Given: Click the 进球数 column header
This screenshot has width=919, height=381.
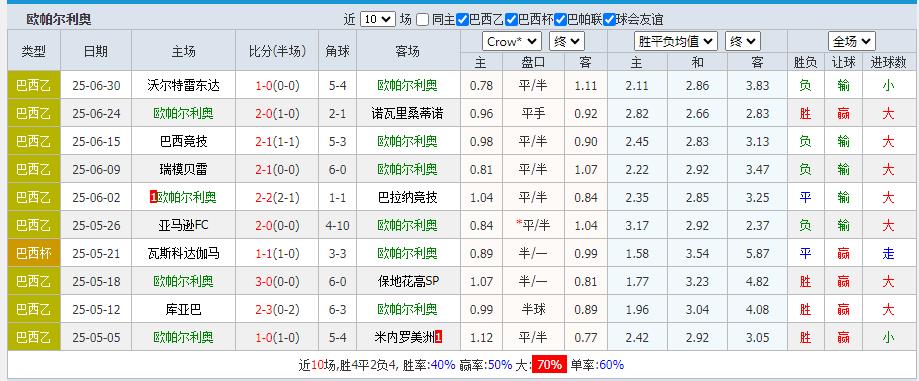Looking at the screenshot, I should 889,62.
